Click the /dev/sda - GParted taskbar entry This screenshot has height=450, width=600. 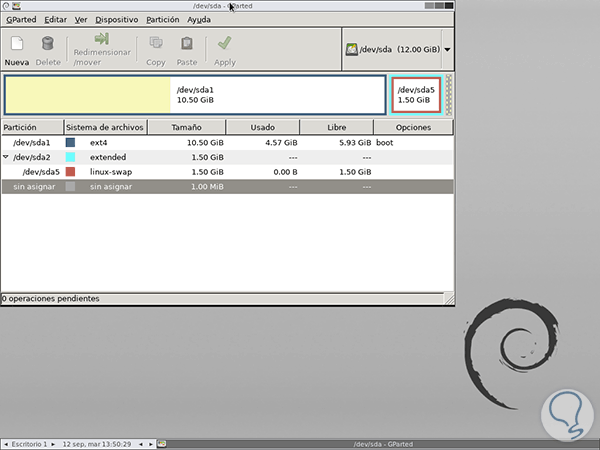click(x=383, y=444)
